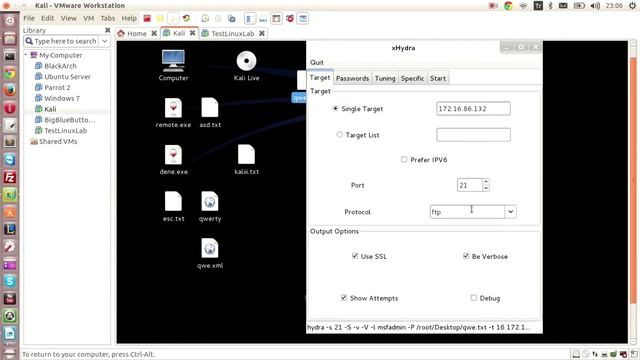640x360 pixels.
Task: Close the Library panel
Action: (107, 30)
